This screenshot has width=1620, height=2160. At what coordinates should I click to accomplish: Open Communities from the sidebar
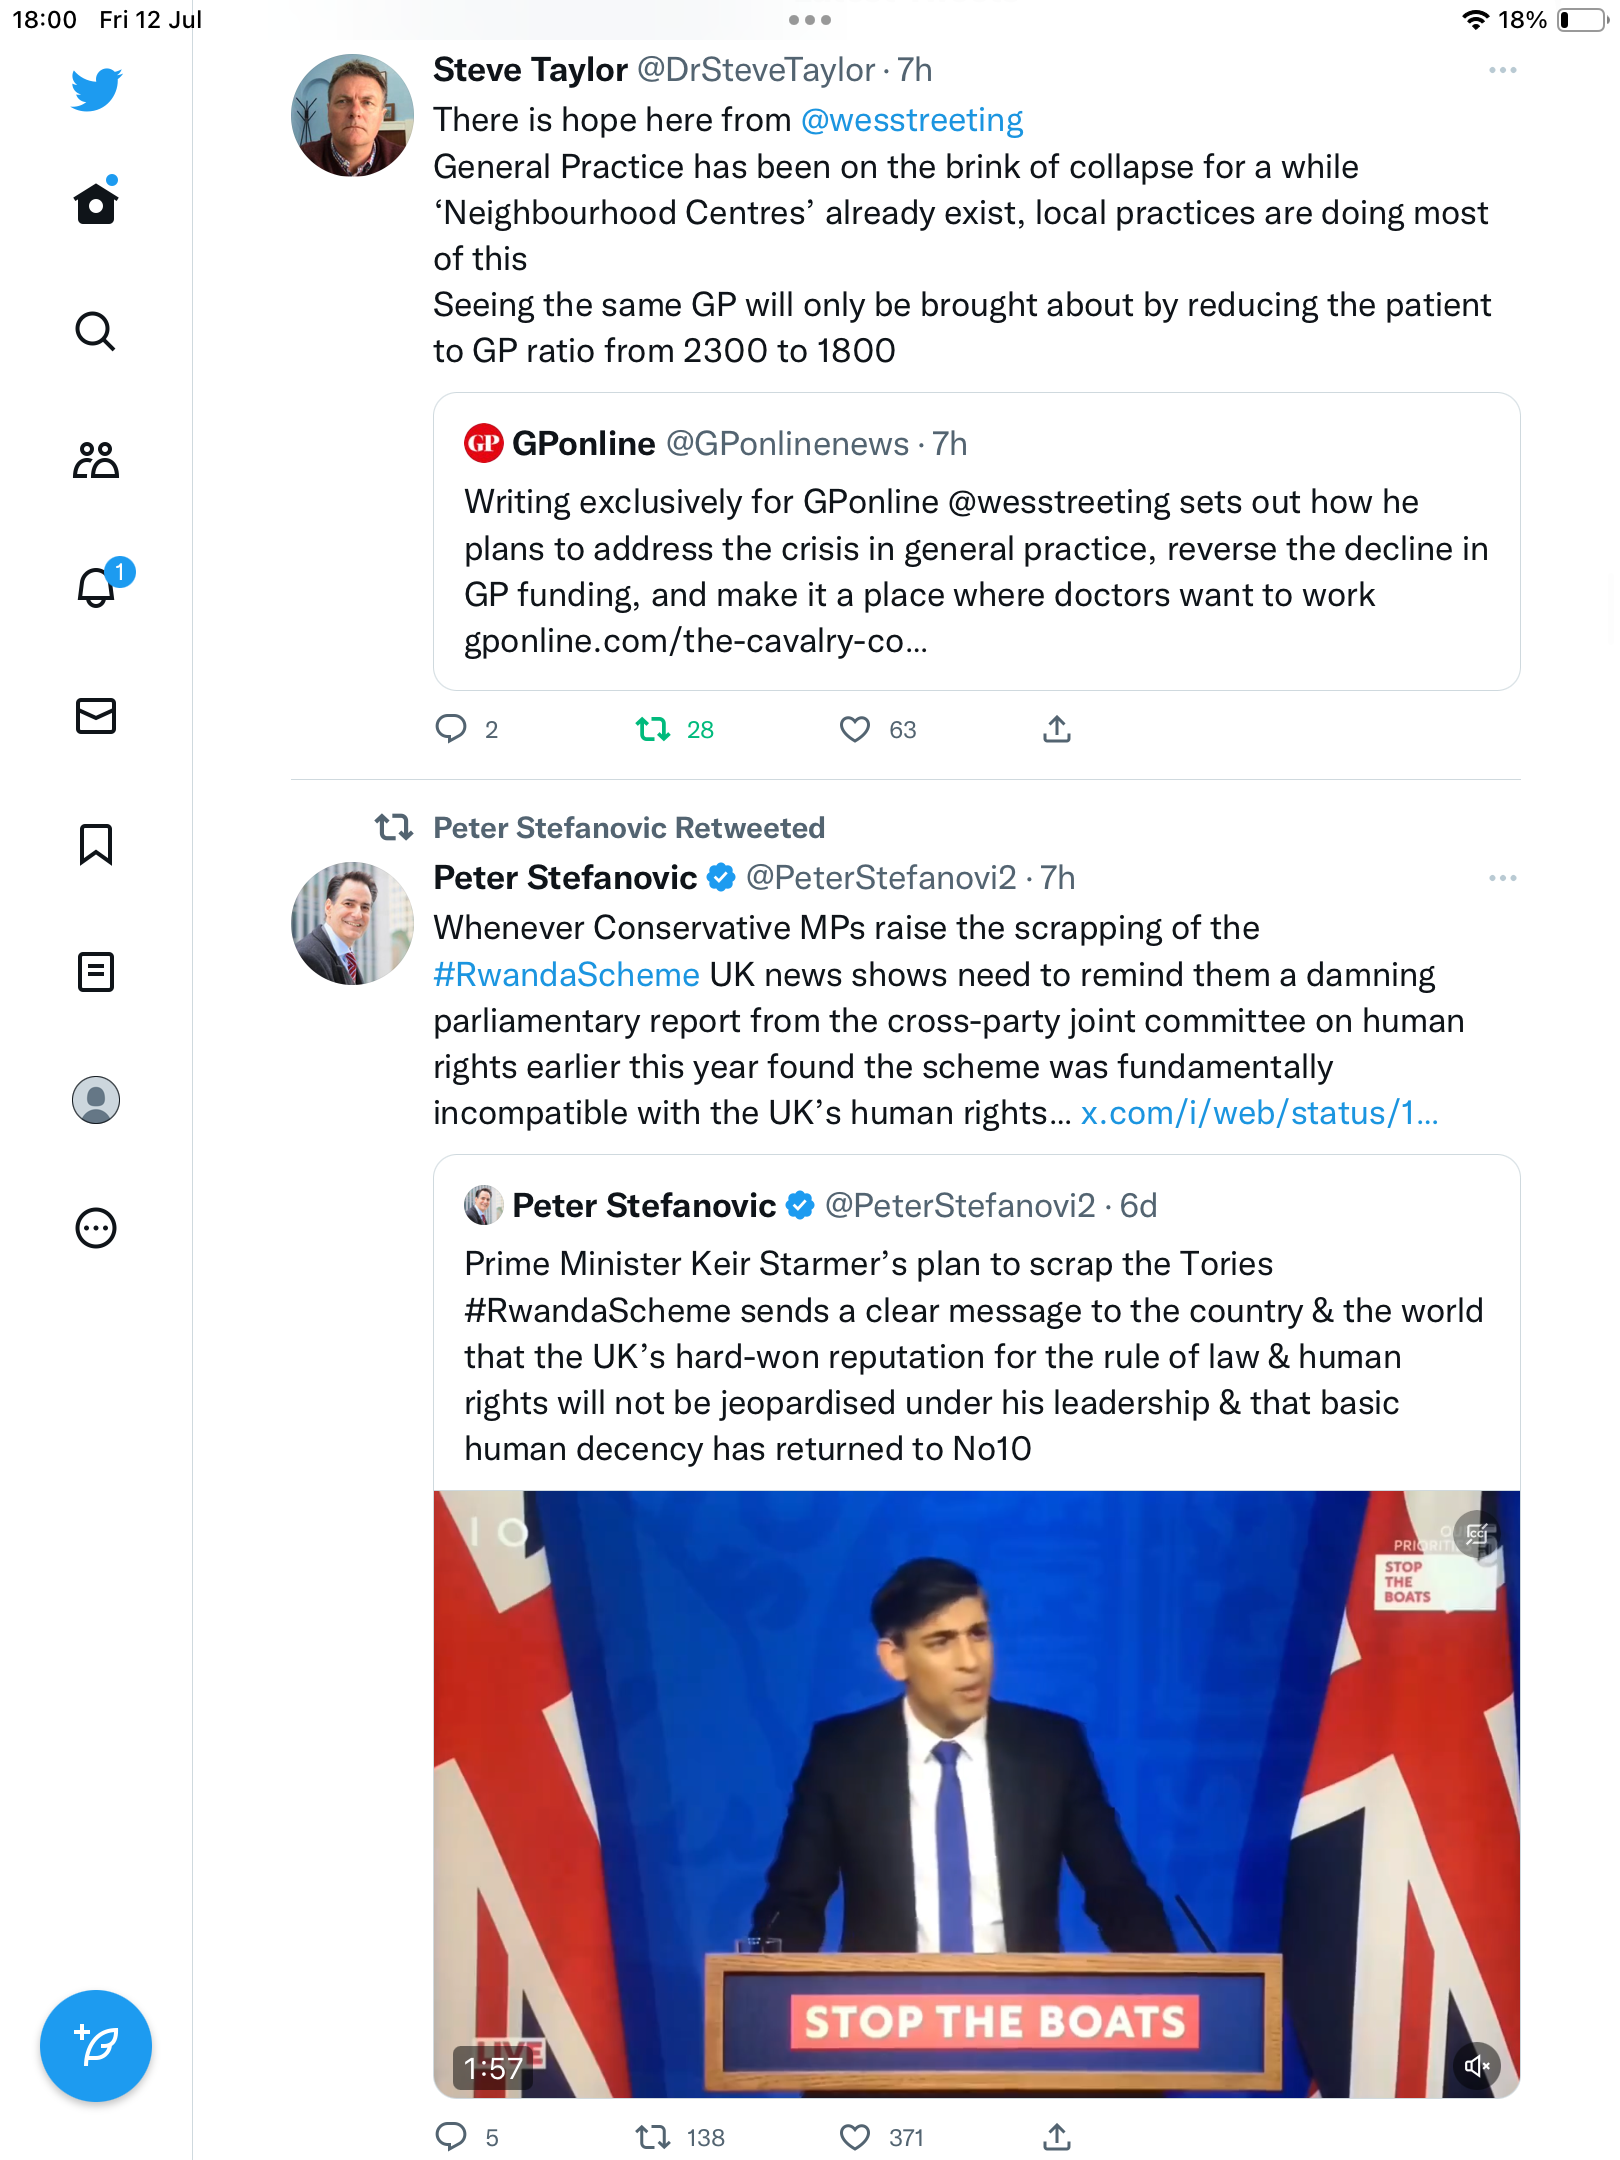(x=96, y=460)
